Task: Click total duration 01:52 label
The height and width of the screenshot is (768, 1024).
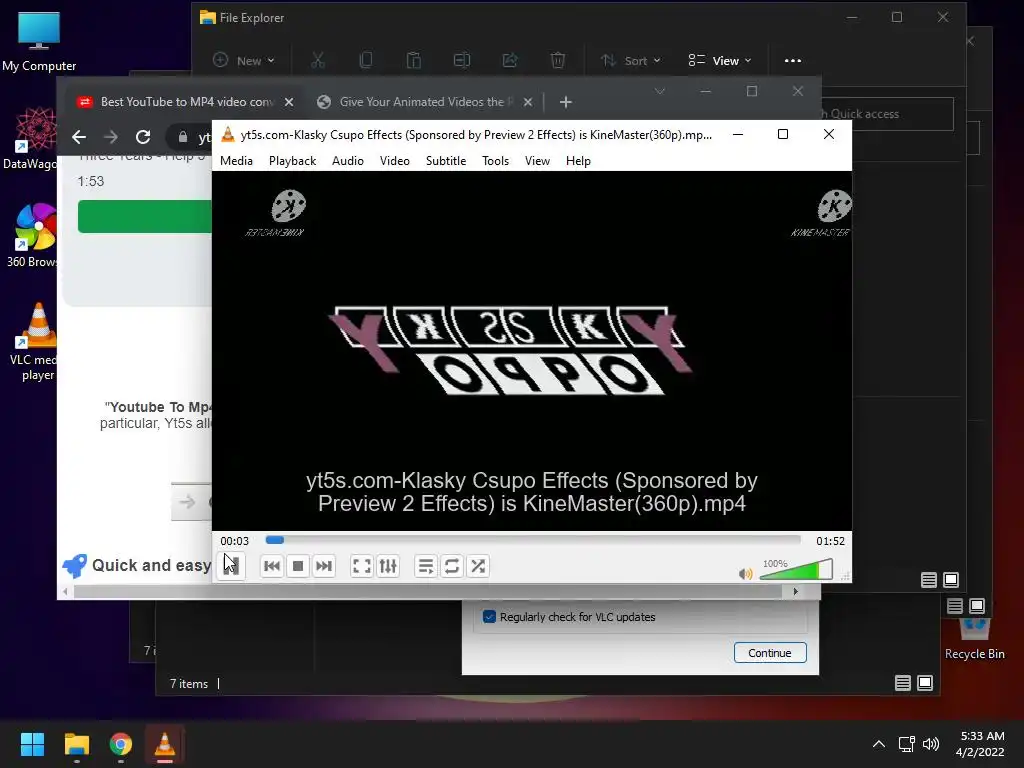Action: click(830, 541)
